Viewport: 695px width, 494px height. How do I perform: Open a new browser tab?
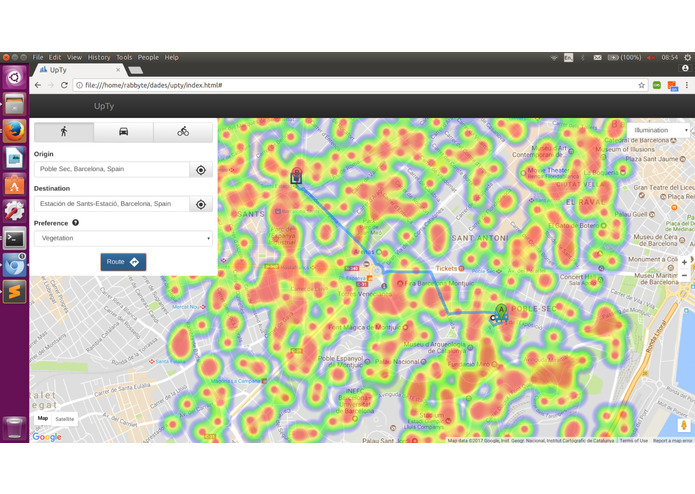click(x=135, y=70)
